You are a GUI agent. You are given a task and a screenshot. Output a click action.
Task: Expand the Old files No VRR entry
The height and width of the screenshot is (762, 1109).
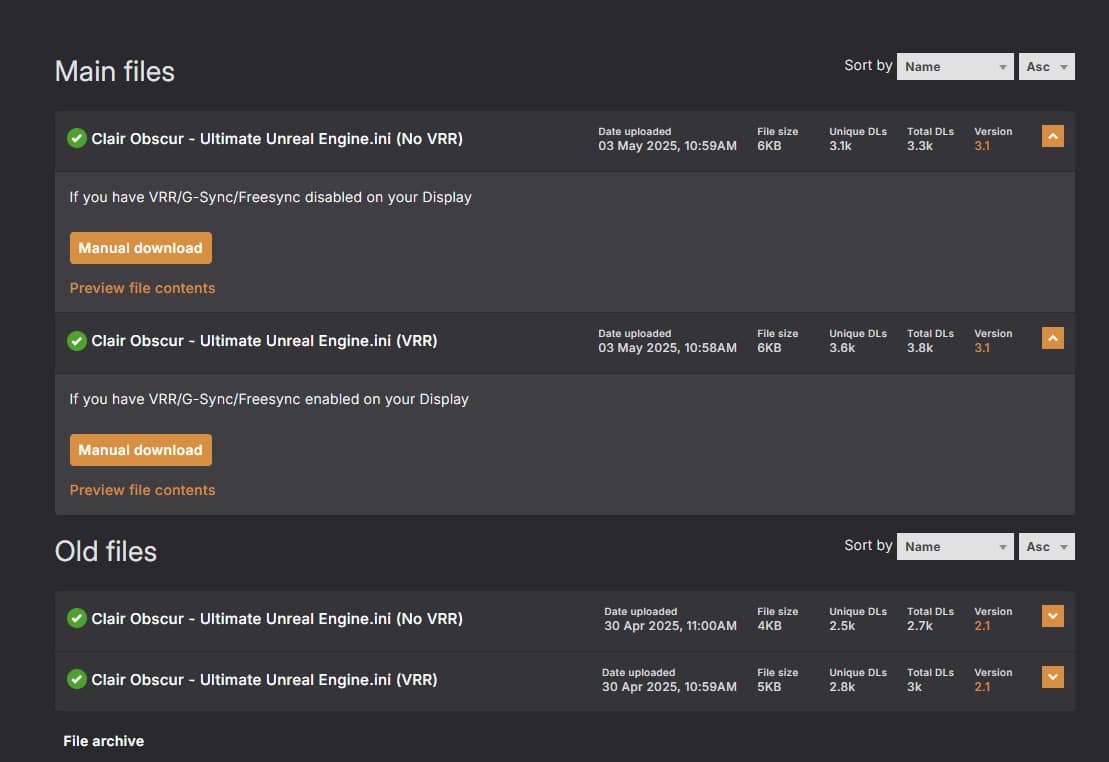tap(1052, 616)
